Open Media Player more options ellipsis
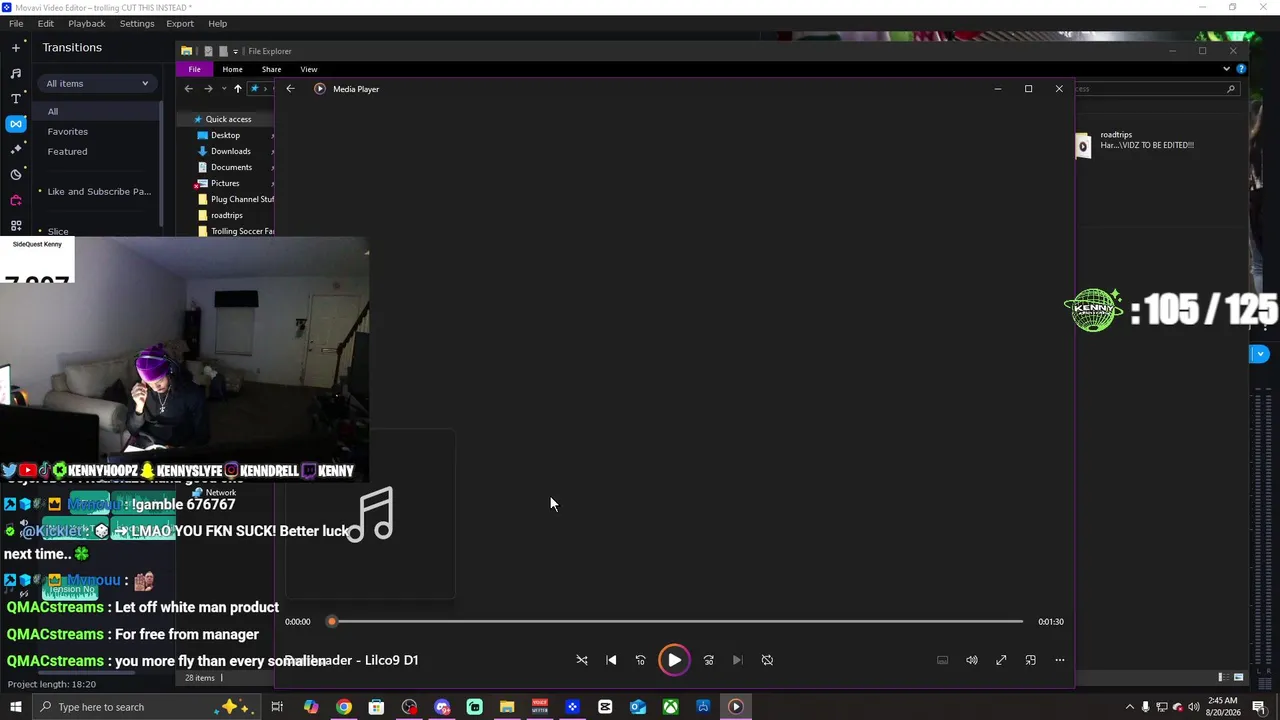 point(1060,660)
